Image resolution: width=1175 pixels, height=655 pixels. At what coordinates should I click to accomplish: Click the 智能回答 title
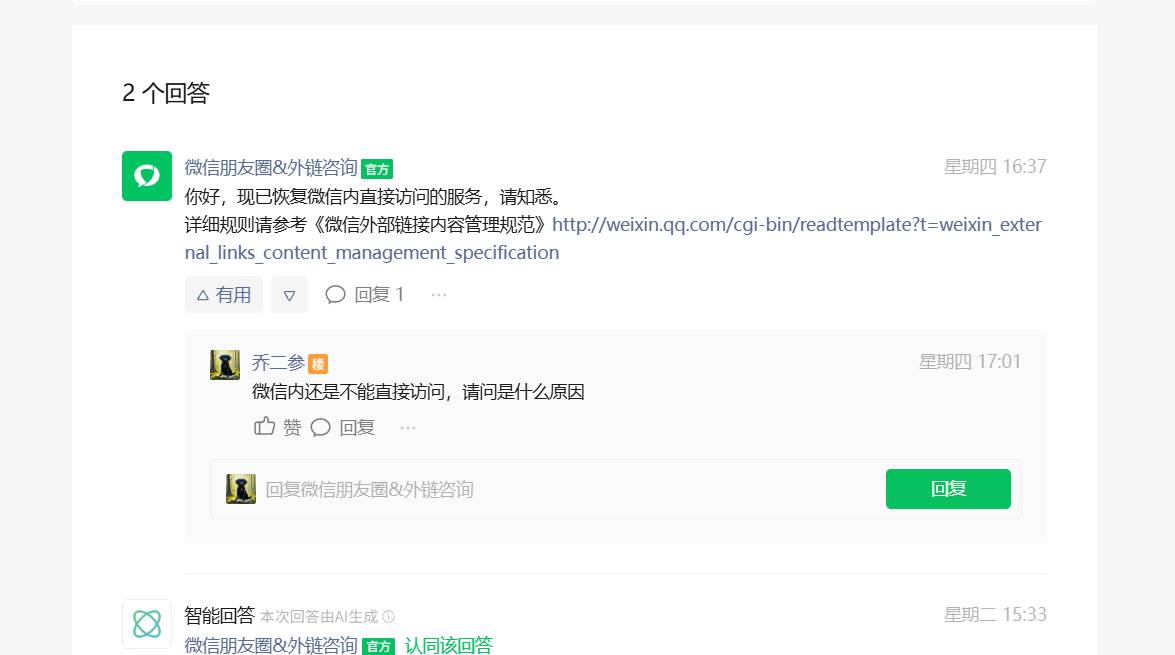(x=220, y=616)
